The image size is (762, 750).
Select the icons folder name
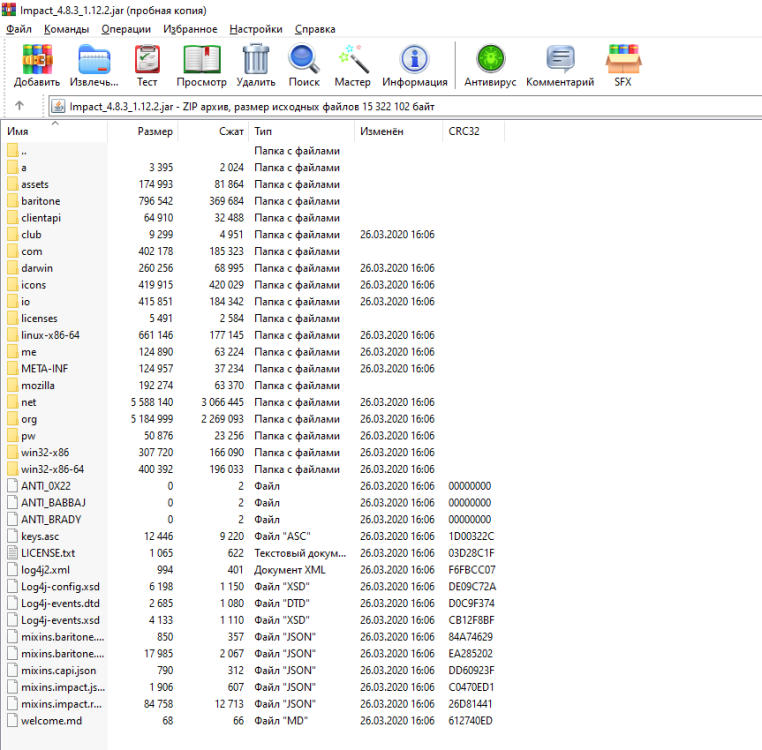(x=34, y=285)
